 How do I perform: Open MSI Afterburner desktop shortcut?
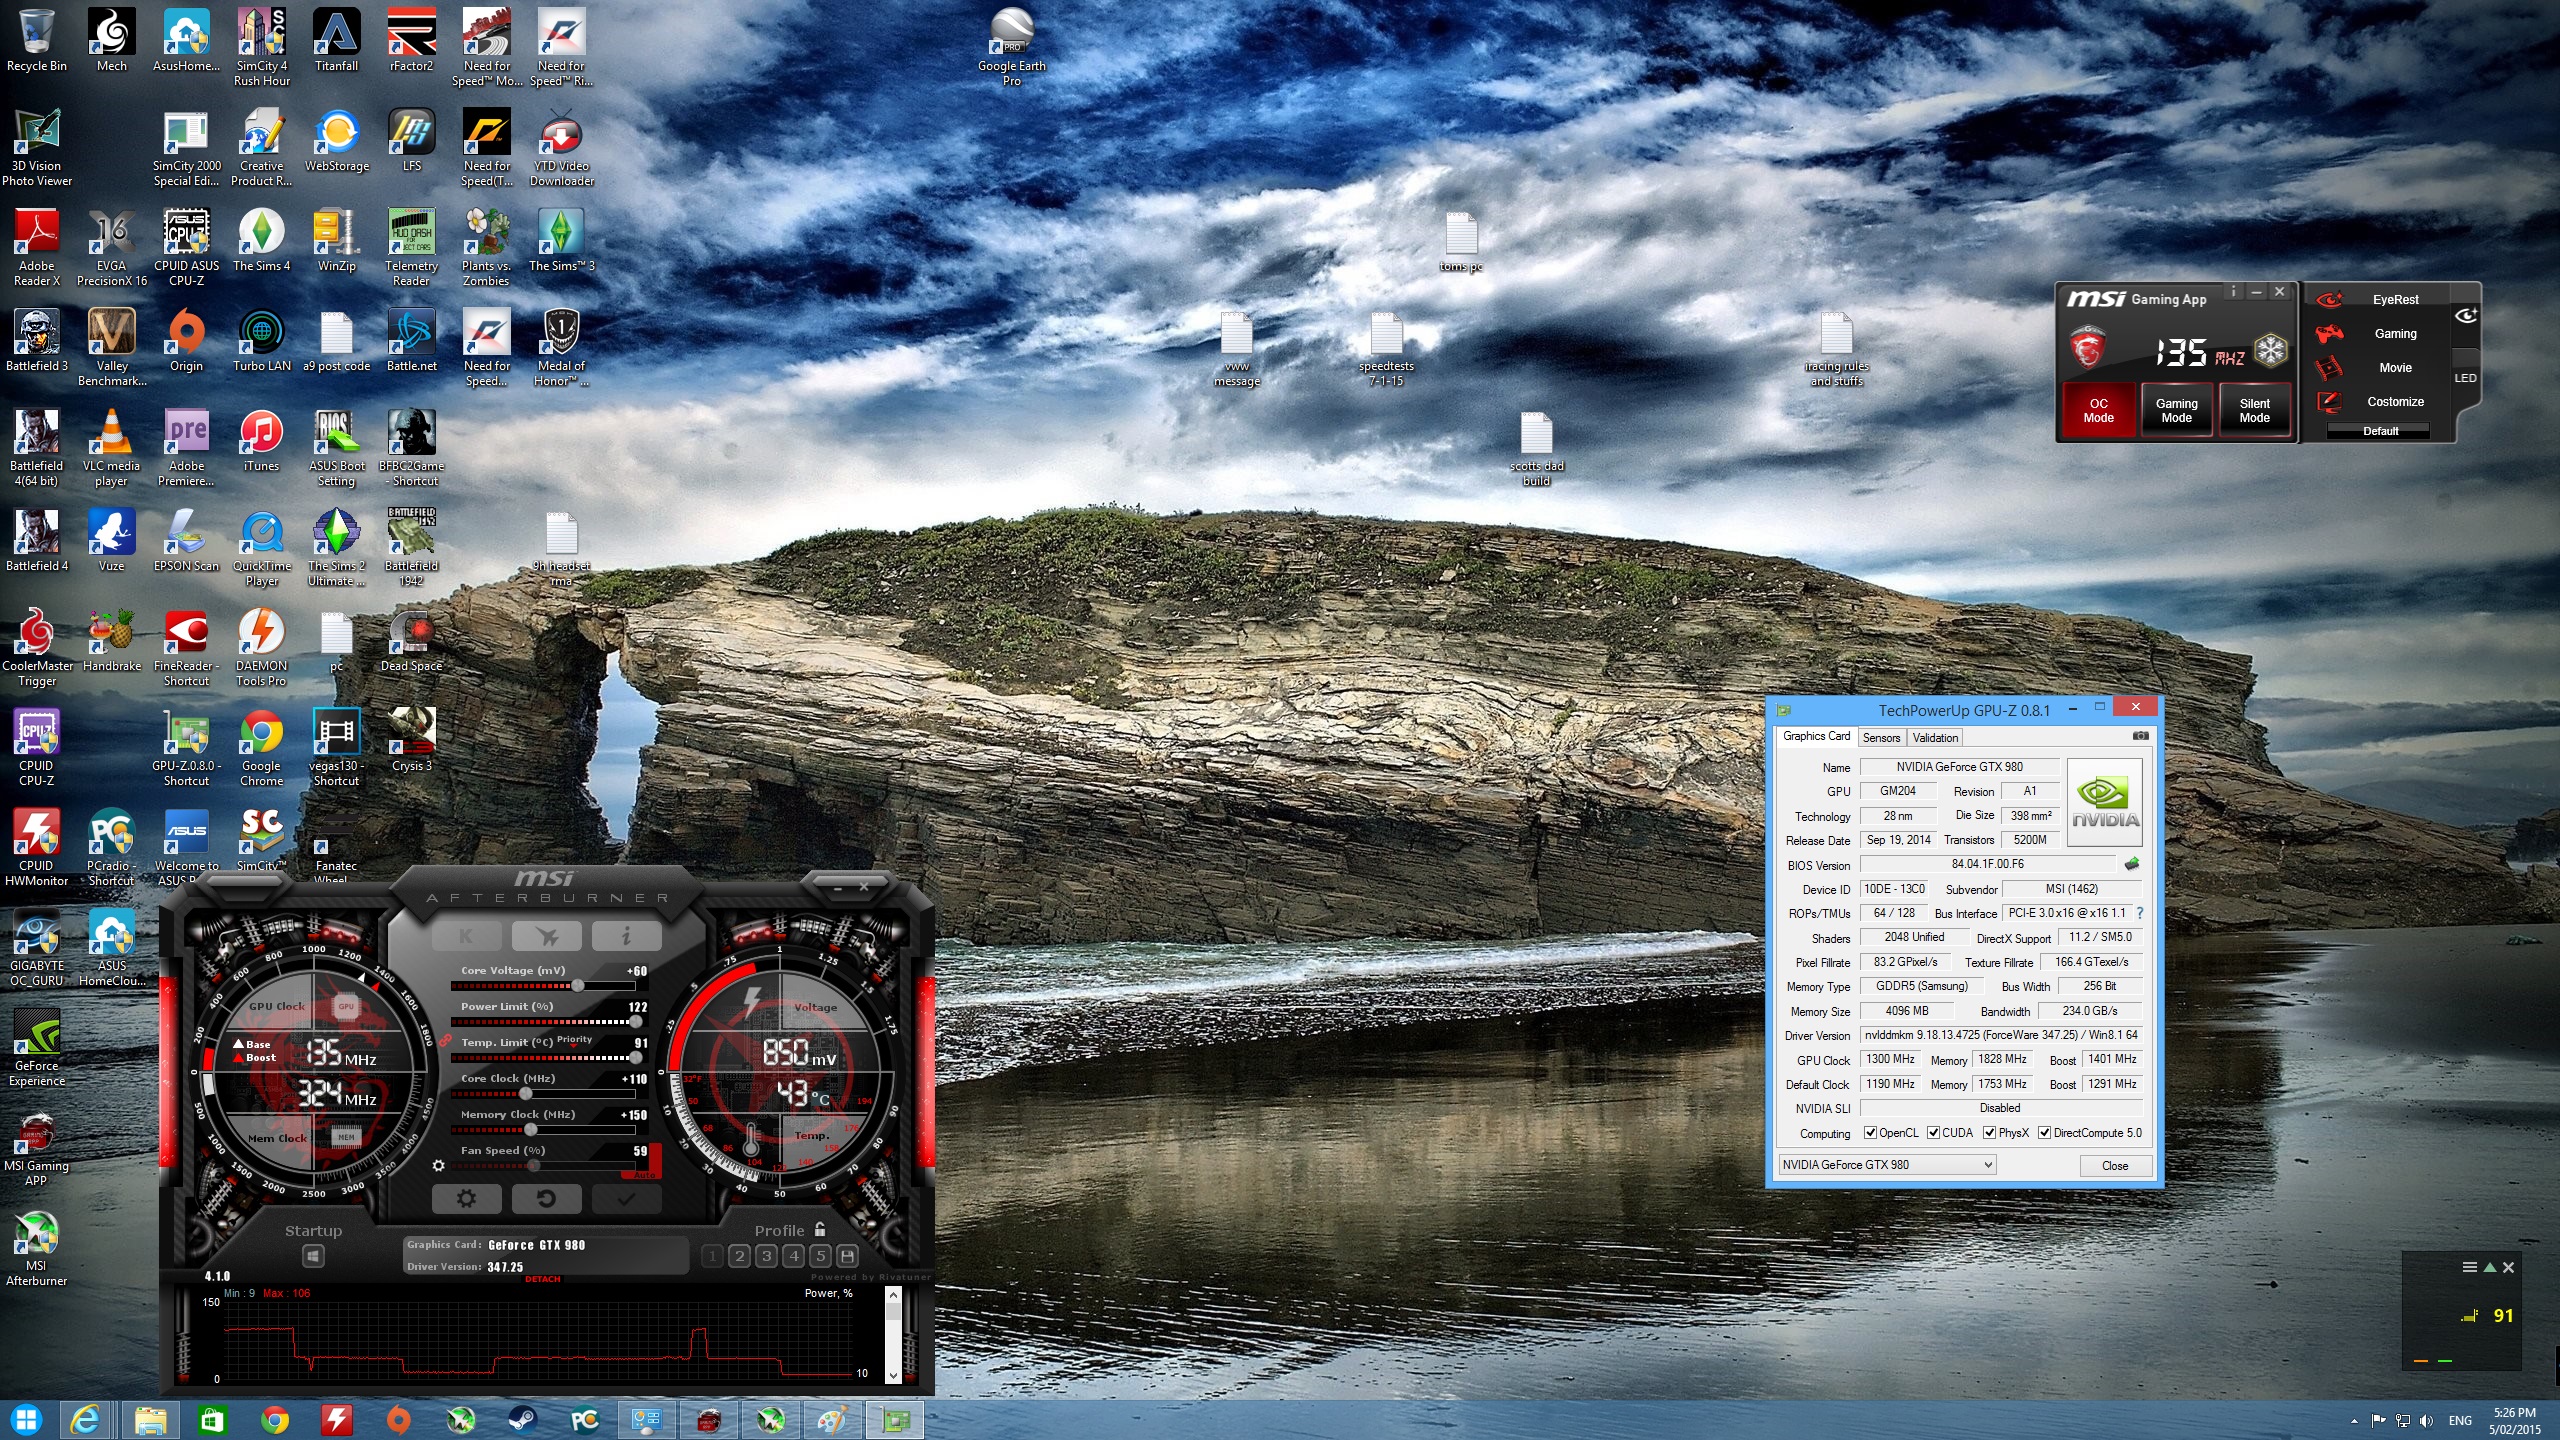pyautogui.click(x=37, y=1248)
